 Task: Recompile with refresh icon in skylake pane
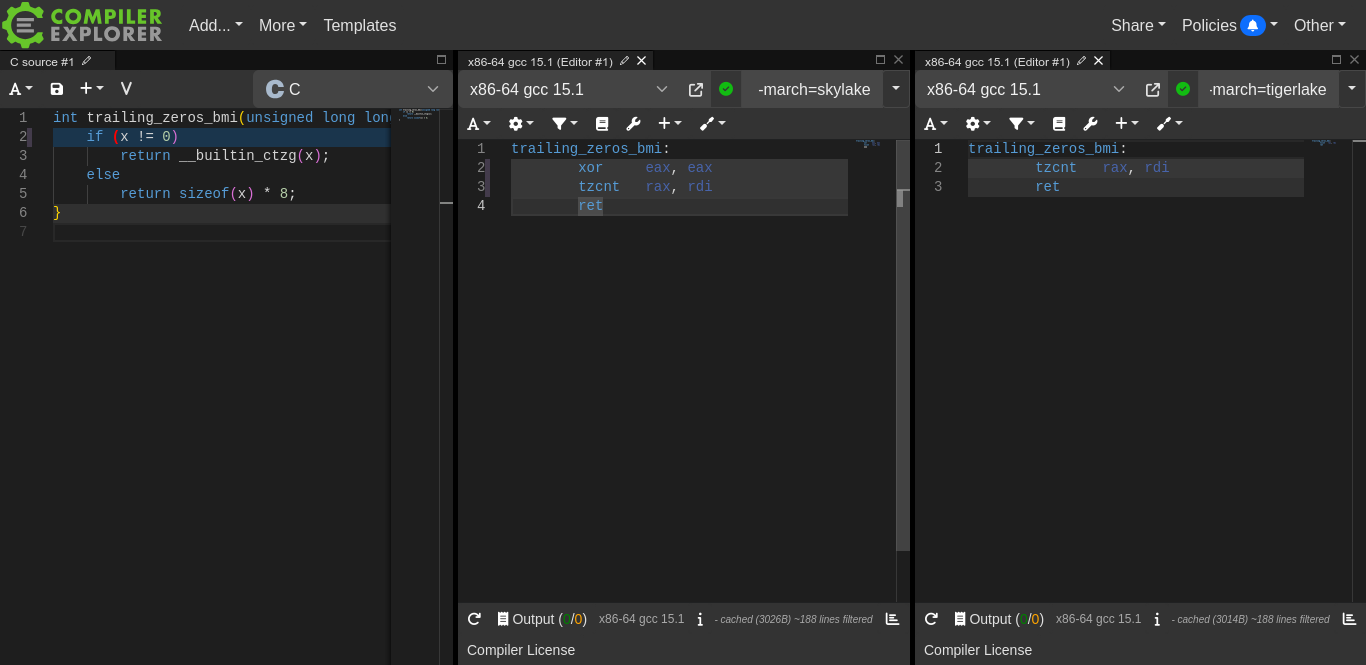tap(474, 619)
